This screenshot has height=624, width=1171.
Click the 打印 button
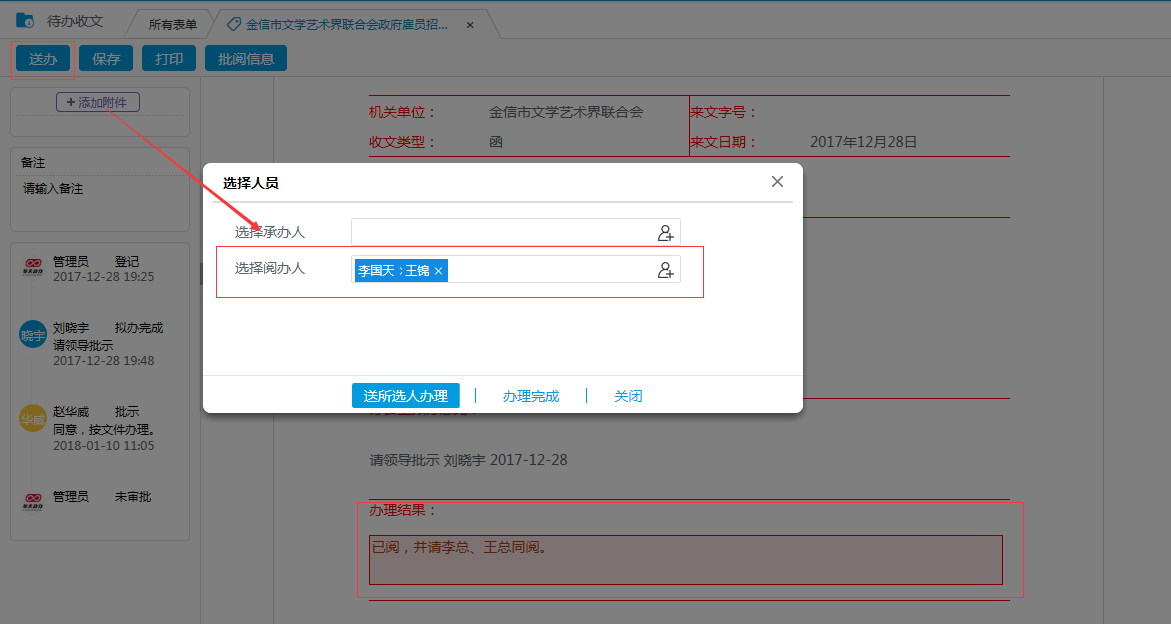click(x=168, y=58)
